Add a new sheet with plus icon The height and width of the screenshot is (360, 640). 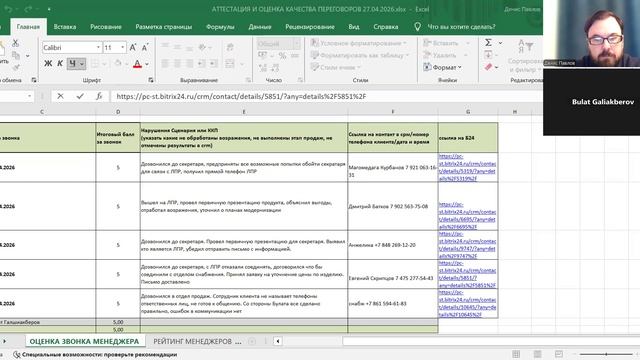252,341
